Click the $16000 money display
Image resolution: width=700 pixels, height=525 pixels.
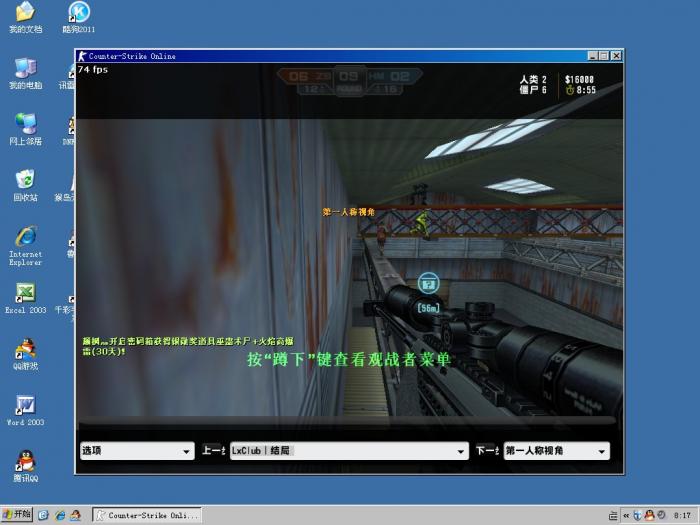point(579,79)
